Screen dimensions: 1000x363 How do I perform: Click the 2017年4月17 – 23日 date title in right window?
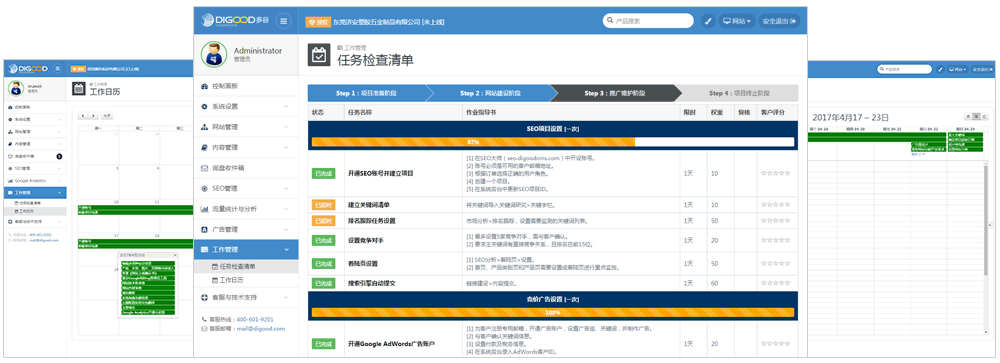pos(851,117)
